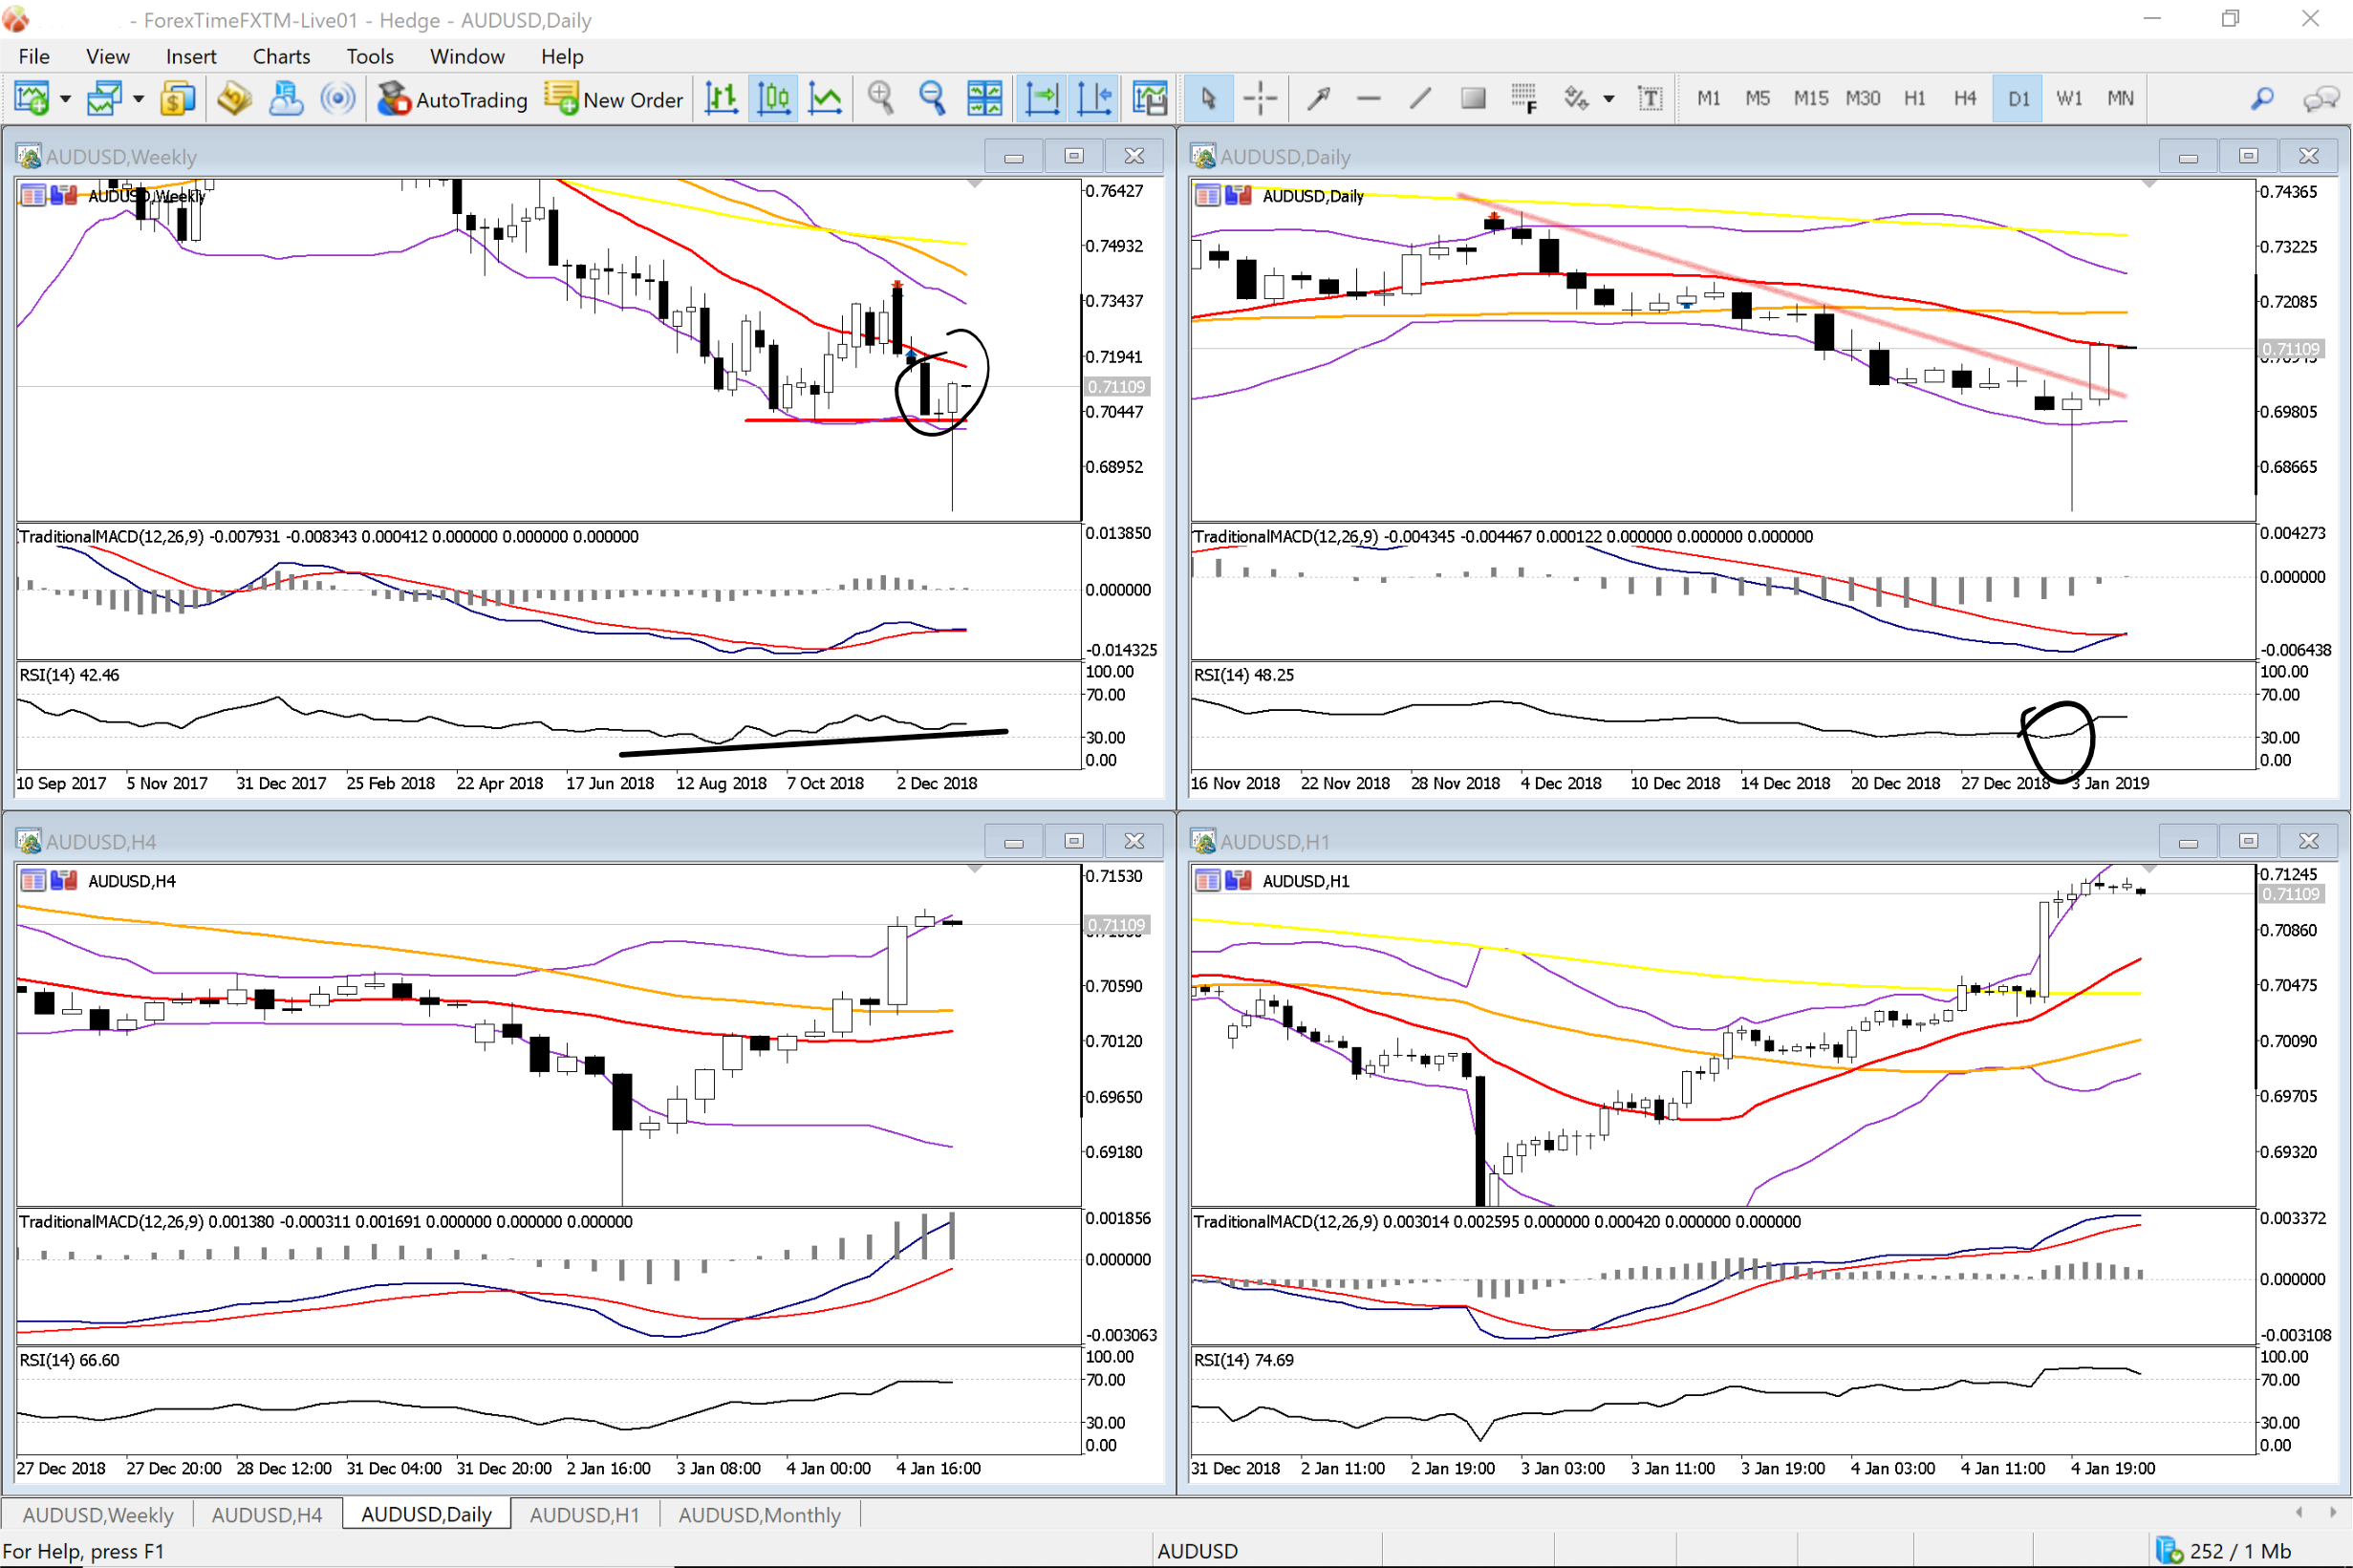Click the New Order button

click(x=614, y=99)
